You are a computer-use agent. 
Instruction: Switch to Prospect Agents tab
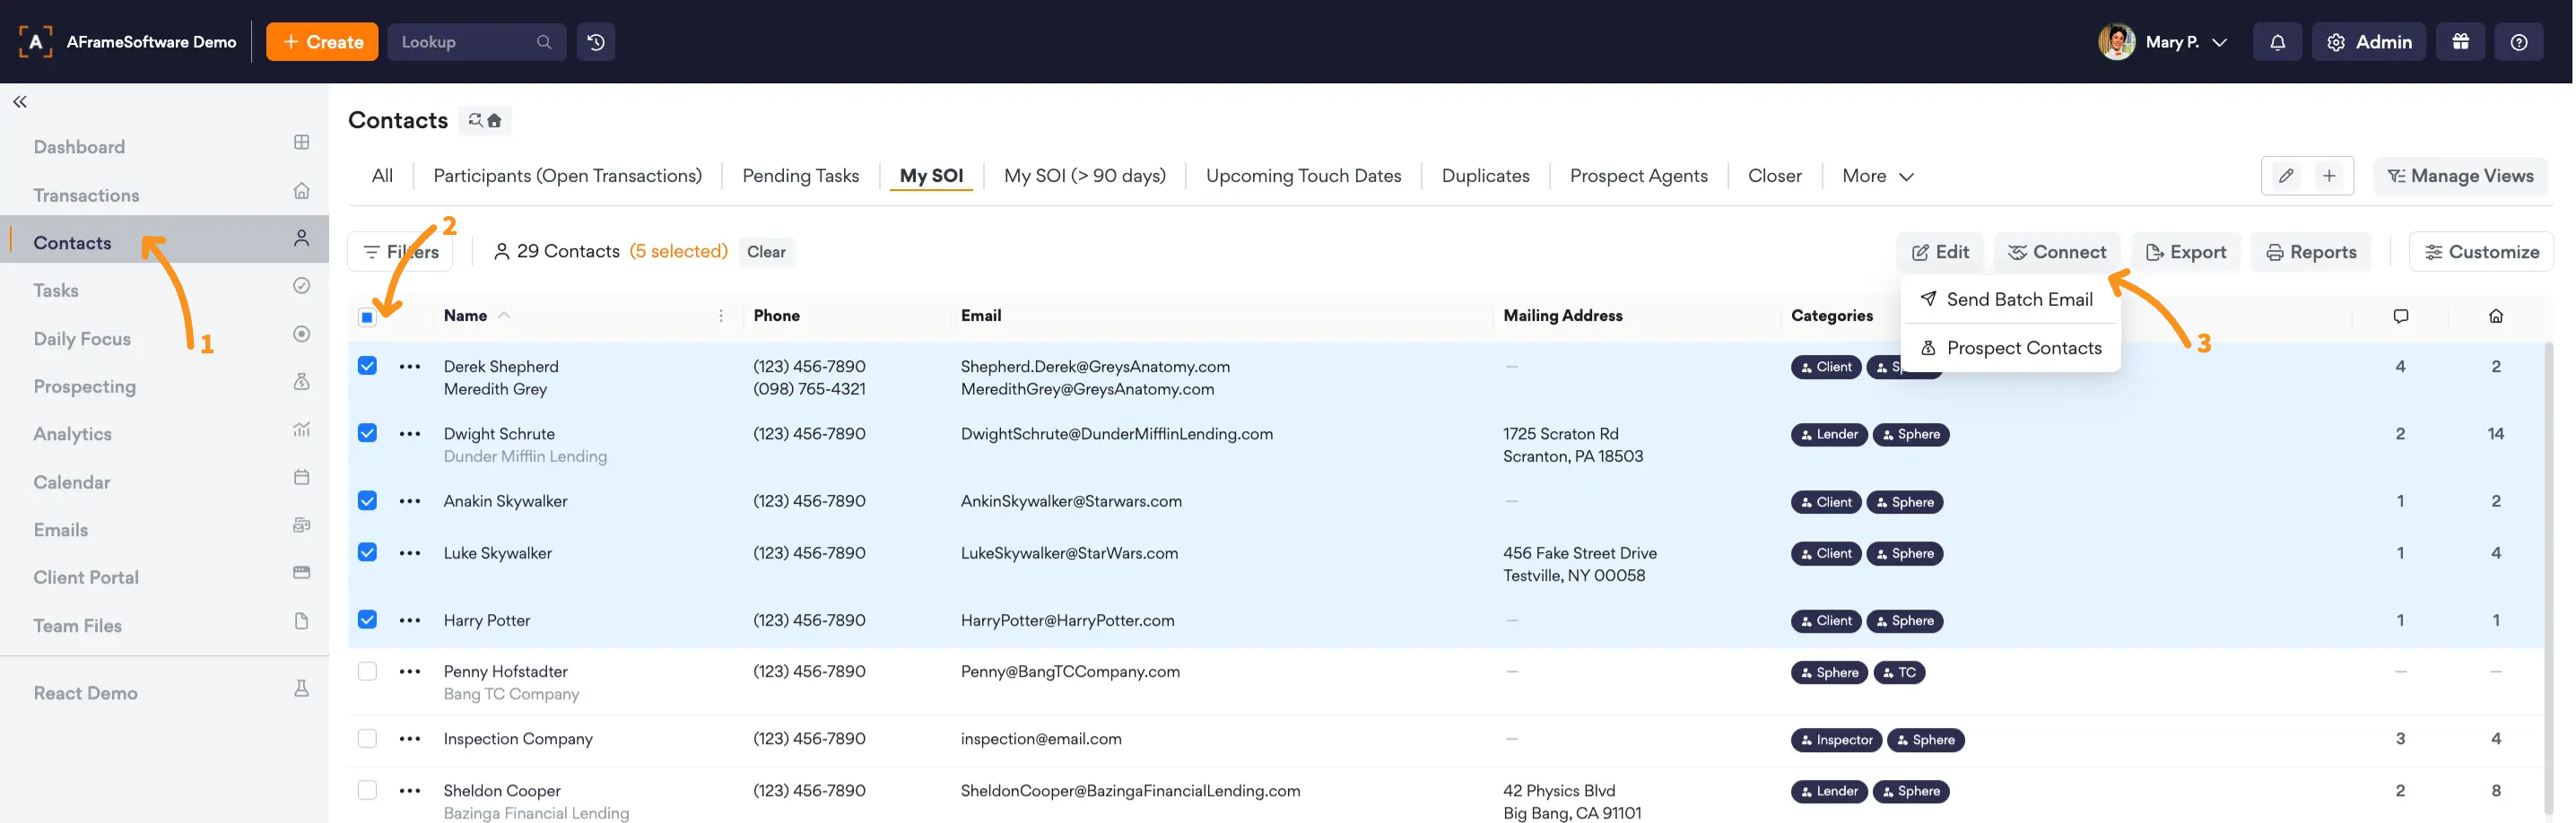pos(1638,176)
